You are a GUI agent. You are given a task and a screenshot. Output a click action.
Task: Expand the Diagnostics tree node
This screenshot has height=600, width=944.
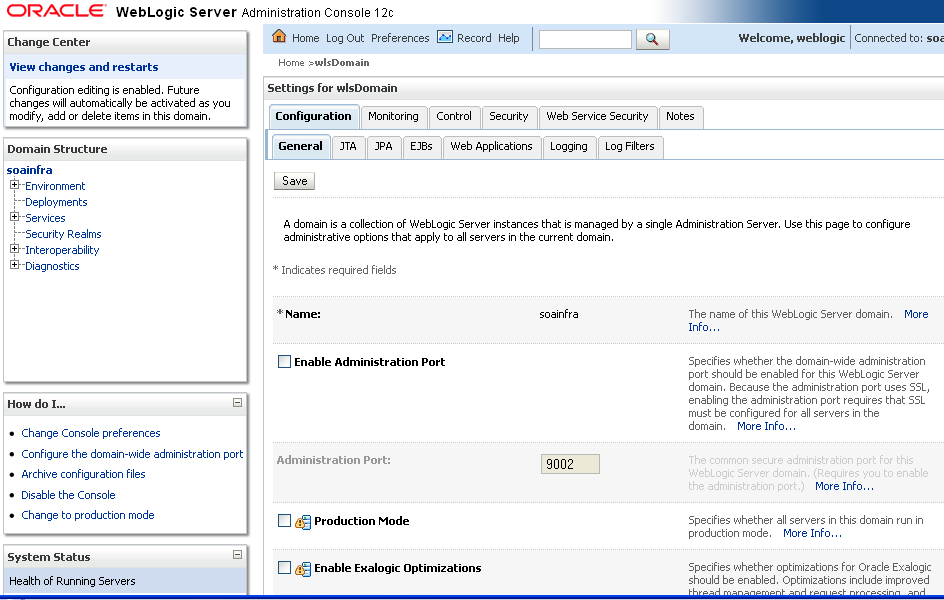tap(14, 265)
